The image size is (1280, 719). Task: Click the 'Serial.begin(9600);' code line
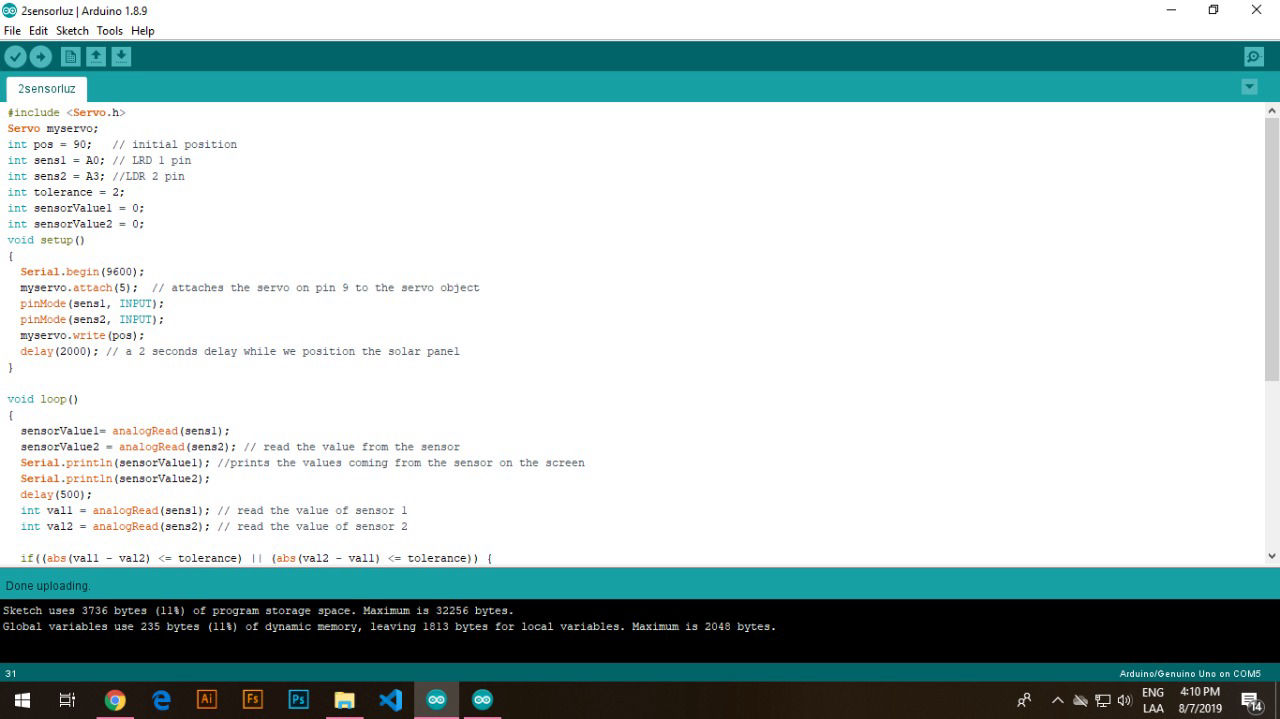(82, 271)
